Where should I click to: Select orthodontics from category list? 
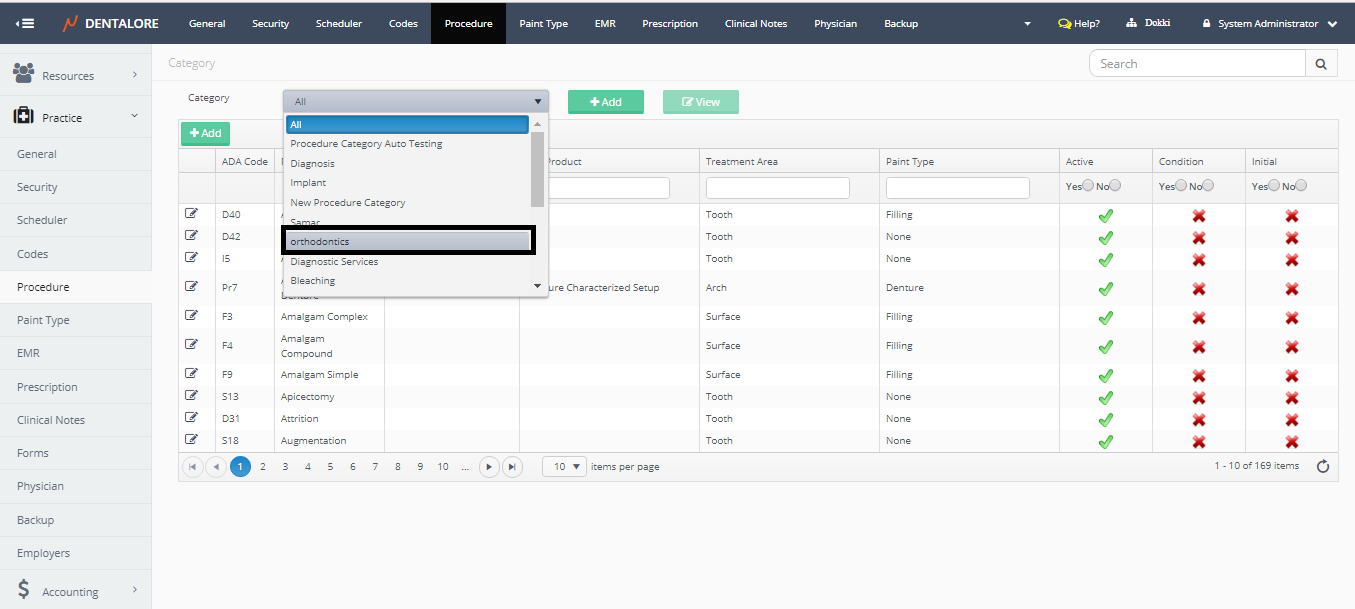pyautogui.click(x=408, y=241)
